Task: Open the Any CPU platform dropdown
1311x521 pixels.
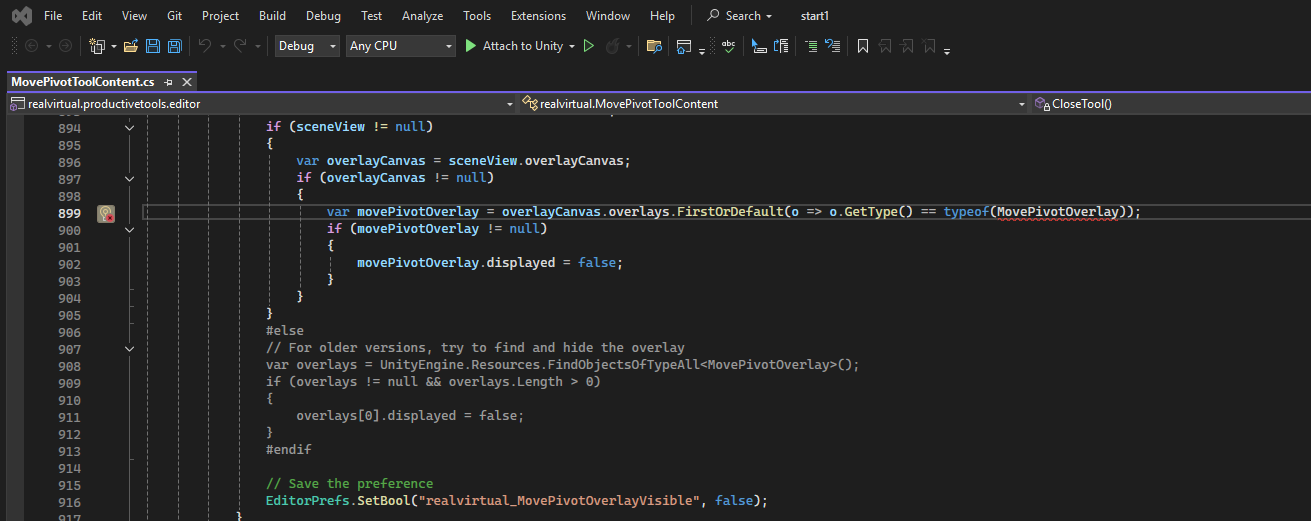Action: [400, 46]
